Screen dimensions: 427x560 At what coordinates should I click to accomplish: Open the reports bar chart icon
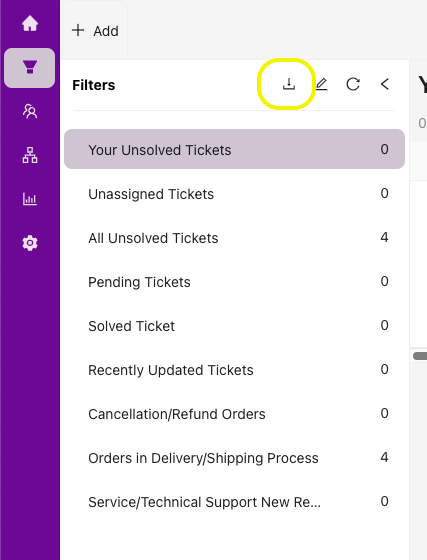30,199
